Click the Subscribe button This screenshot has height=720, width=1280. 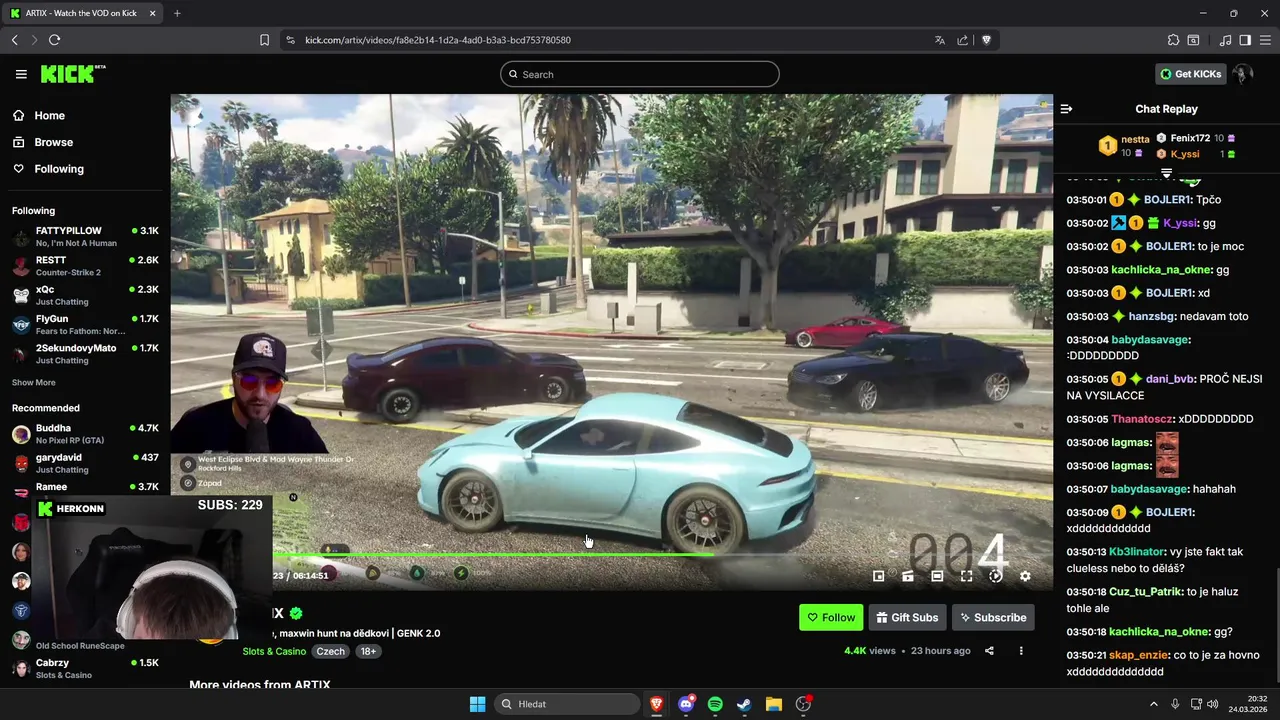[993, 618]
